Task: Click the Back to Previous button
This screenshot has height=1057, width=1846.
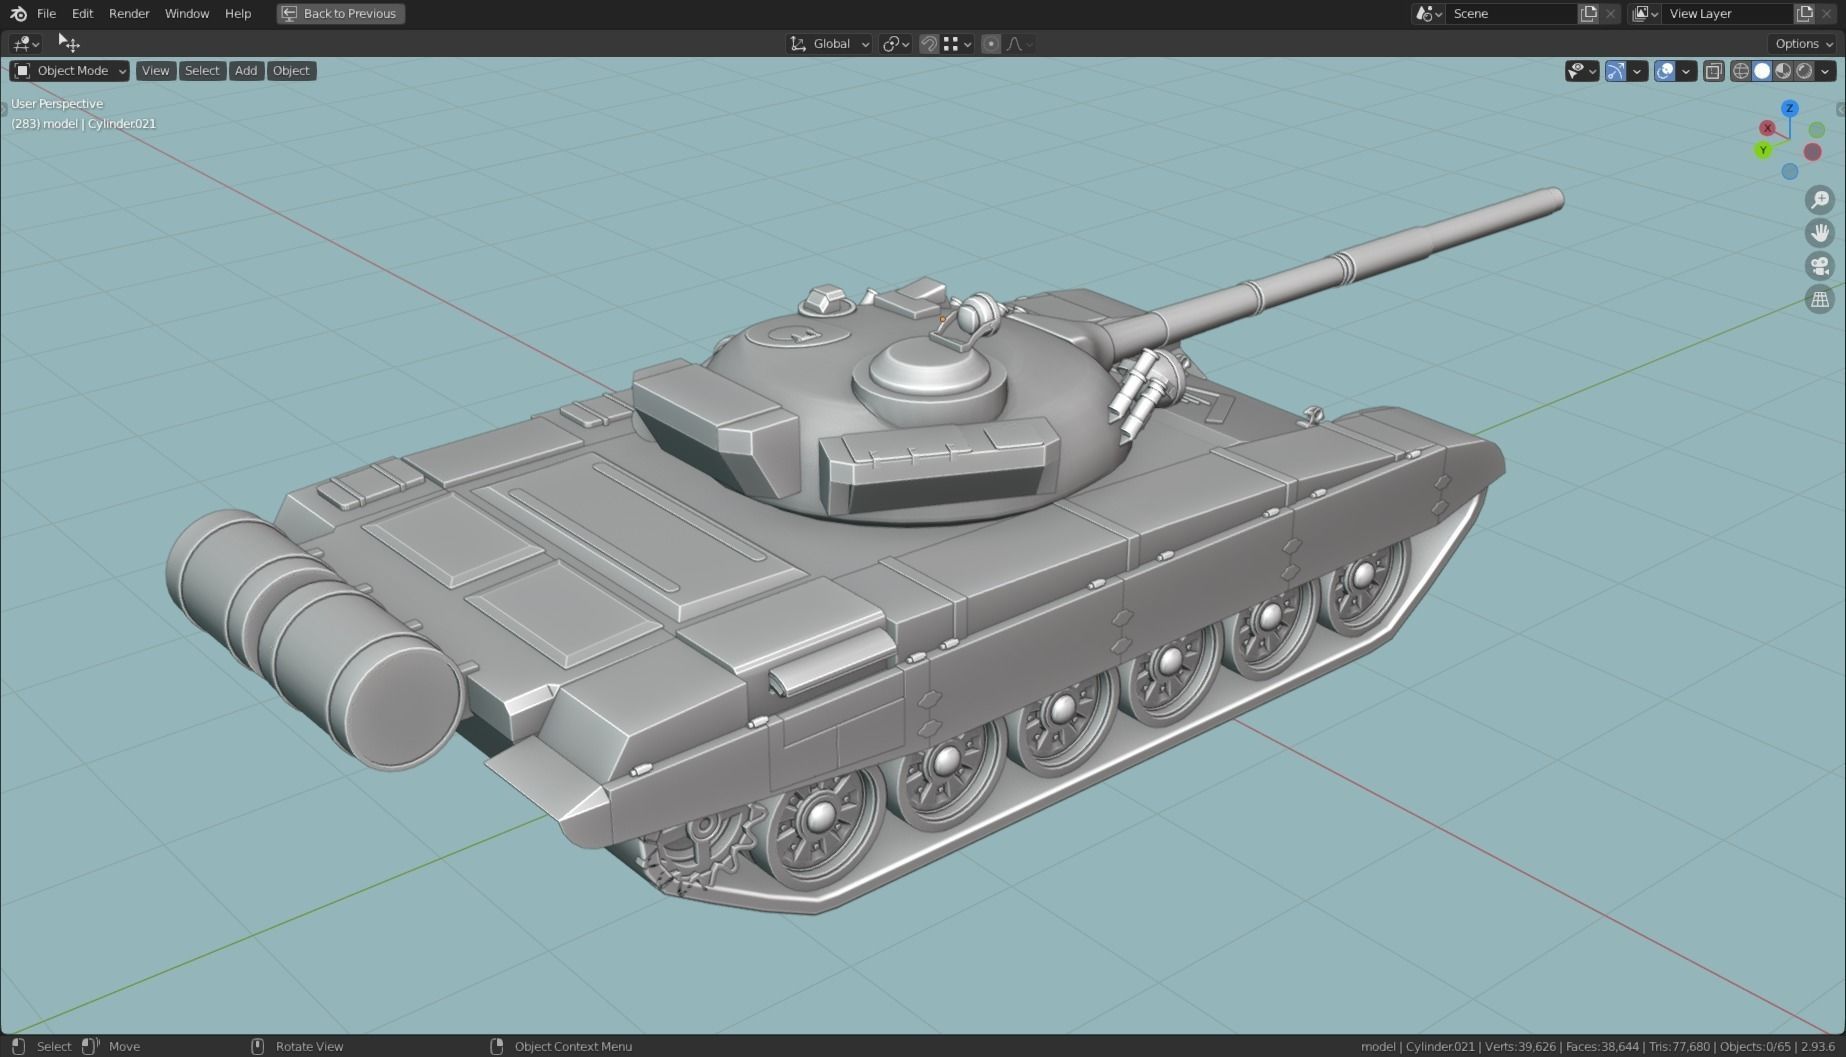Action: click(341, 13)
